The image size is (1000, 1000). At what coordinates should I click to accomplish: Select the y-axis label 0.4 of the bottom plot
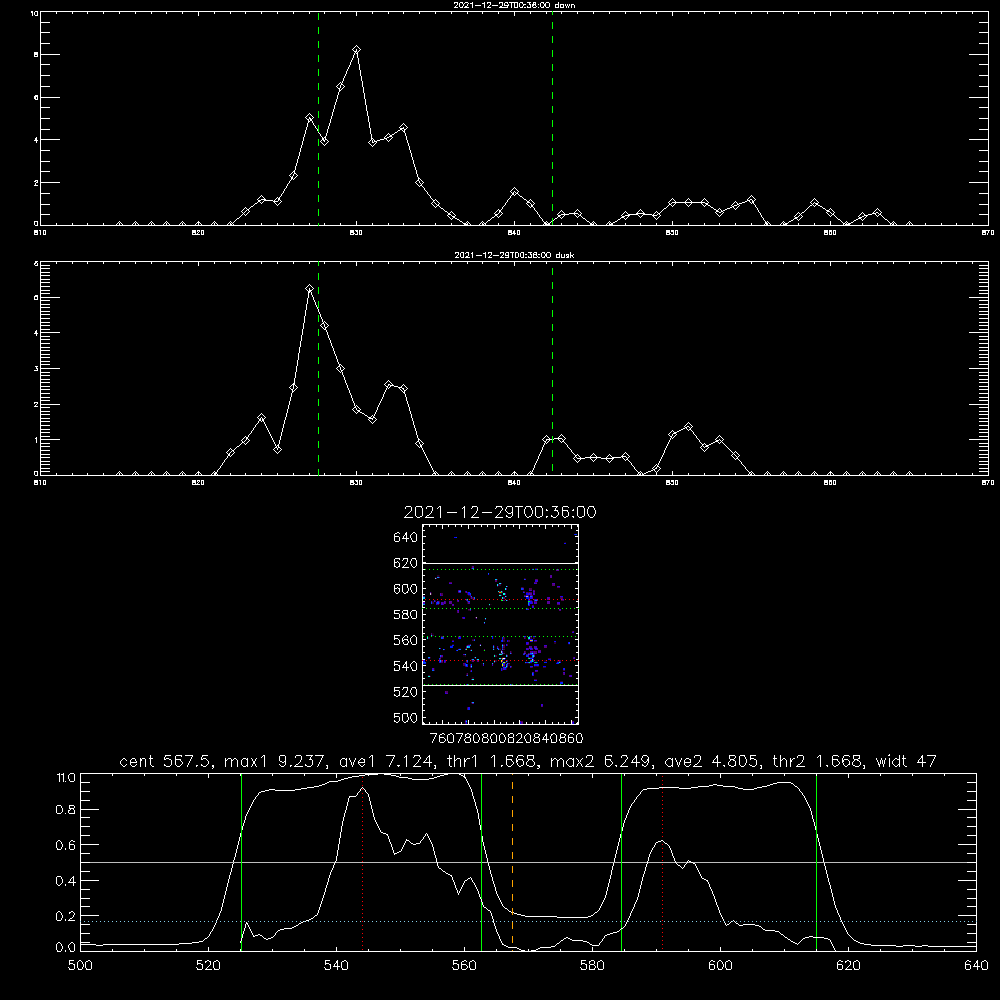click(x=66, y=881)
